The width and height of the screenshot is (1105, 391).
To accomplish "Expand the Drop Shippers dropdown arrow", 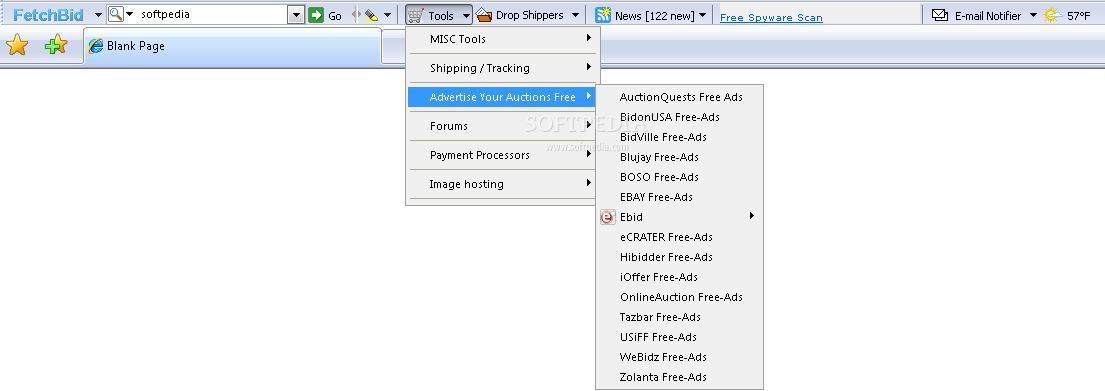I will pyautogui.click(x=575, y=15).
